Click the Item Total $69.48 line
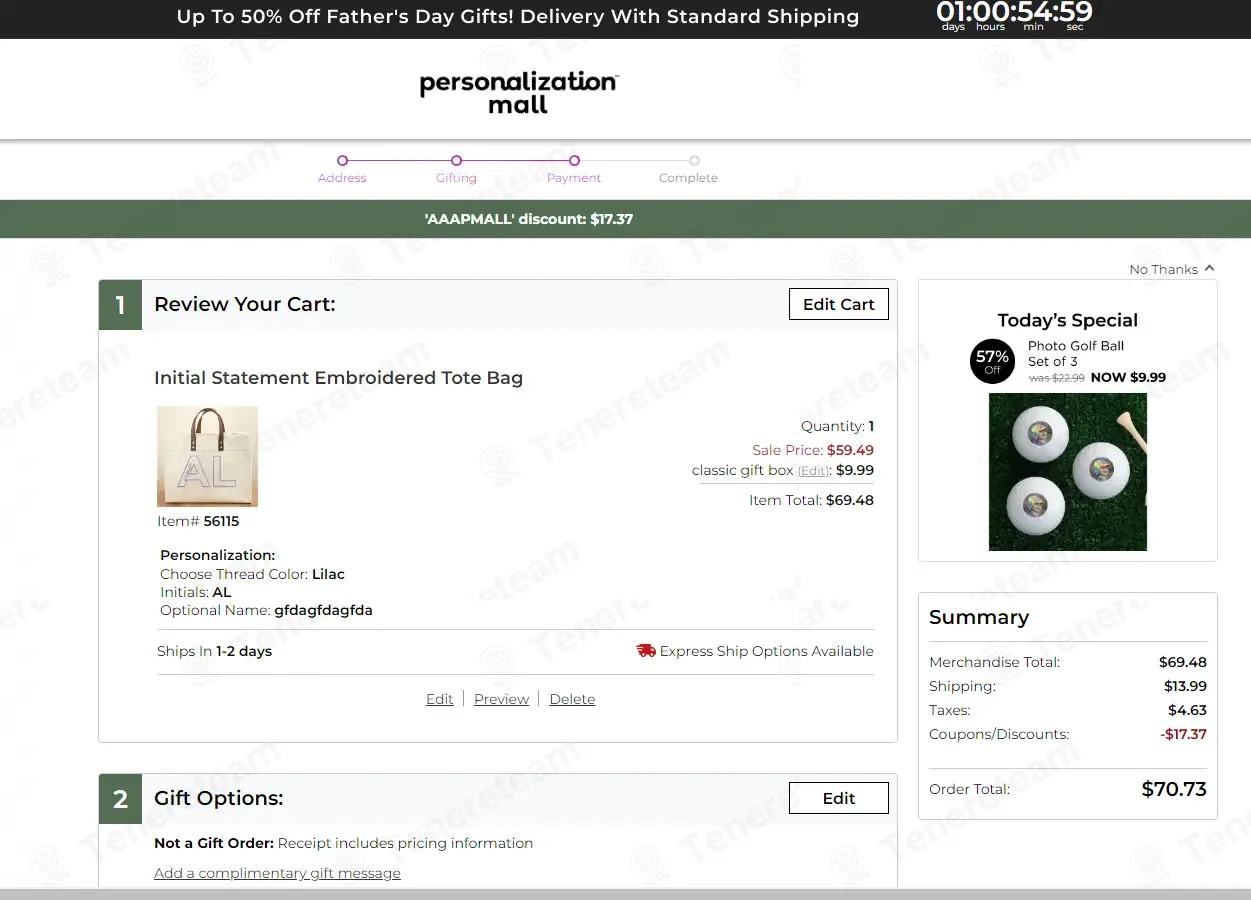This screenshot has height=900, width=1251. [x=811, y=500]
